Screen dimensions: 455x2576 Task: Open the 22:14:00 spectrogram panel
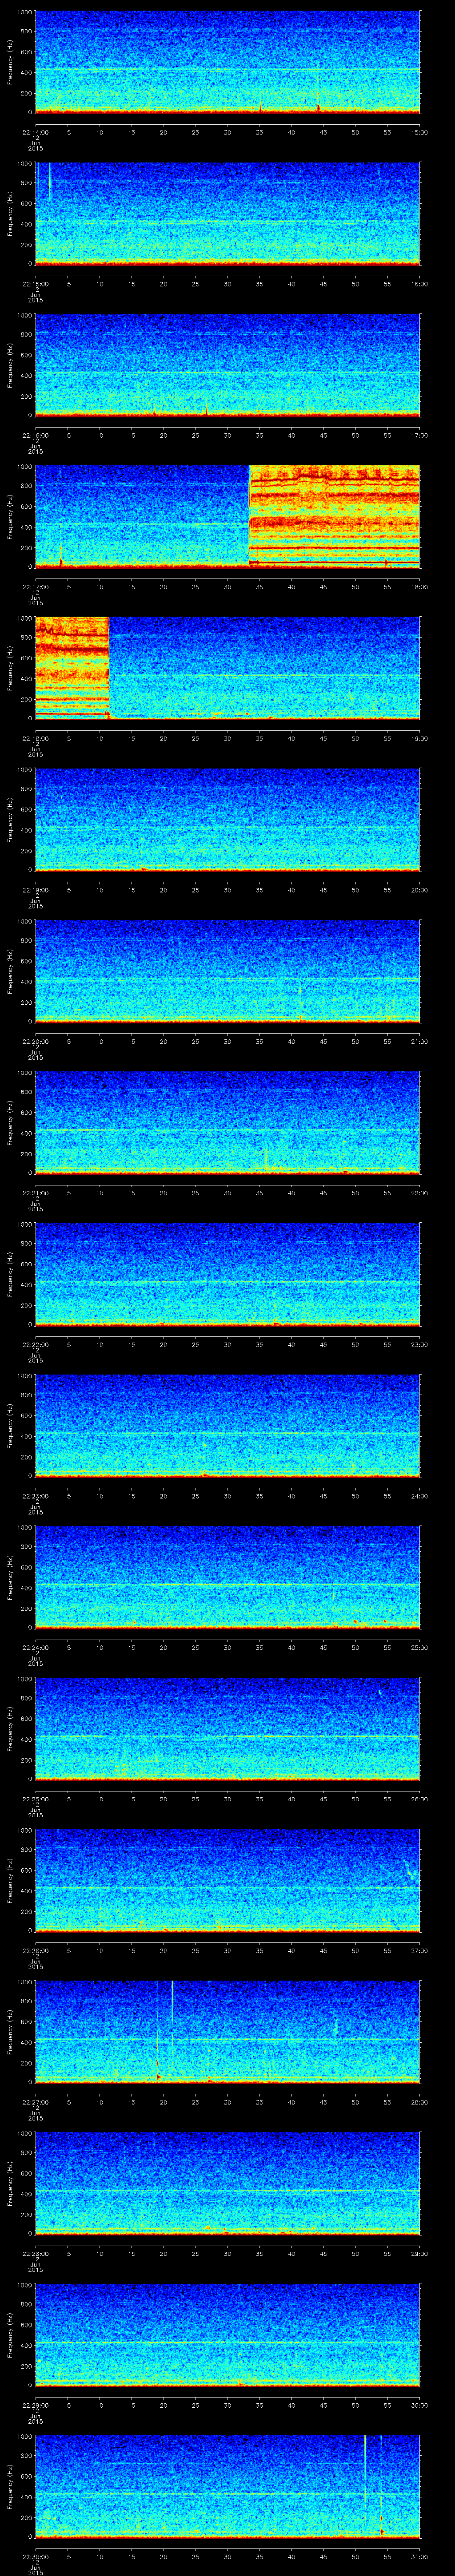click(227, 62)
